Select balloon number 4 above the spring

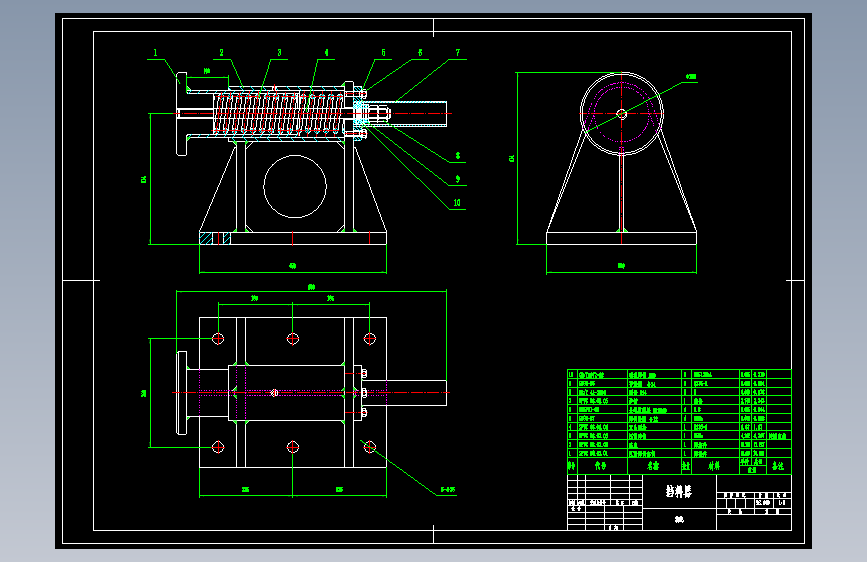click(x=327, y=53)
